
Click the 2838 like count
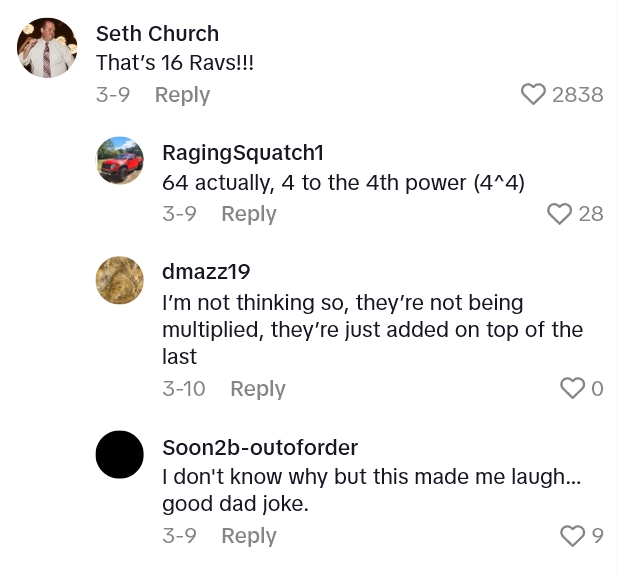point(578,94)
